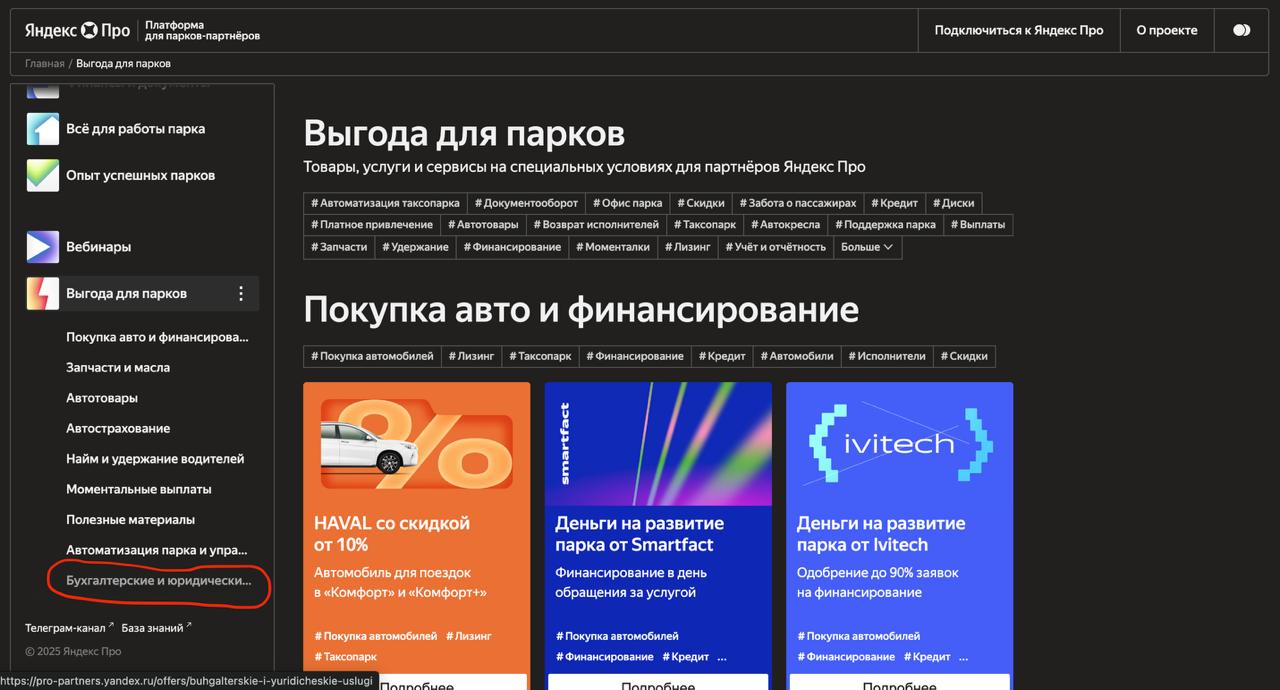Filter by #Автоматизация таксопарка tag
This screenshot has width=1280, height=690.
pos(385,203)
